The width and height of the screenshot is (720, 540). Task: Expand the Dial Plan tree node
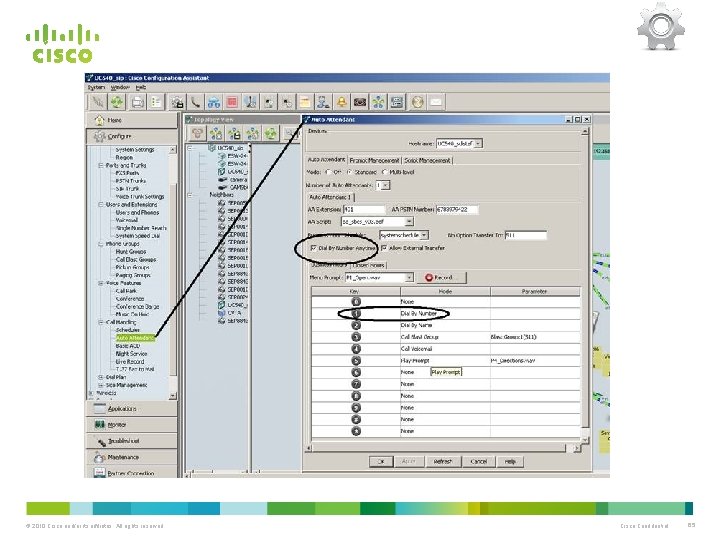101,377
